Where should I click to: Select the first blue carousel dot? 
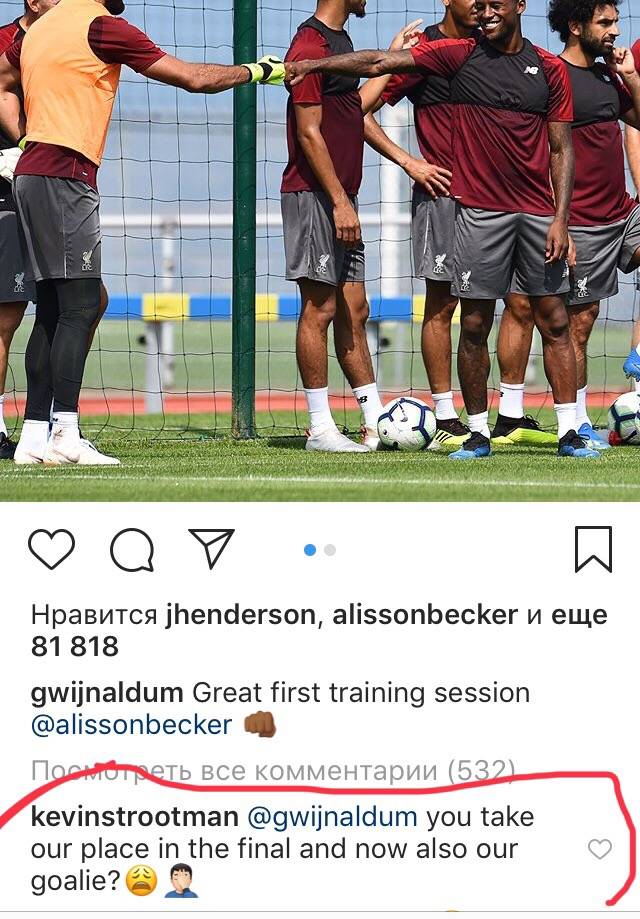click(310, 550)
